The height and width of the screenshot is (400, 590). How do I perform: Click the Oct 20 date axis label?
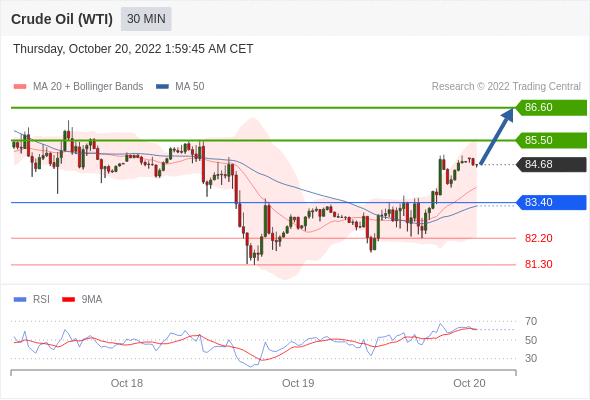469,383
